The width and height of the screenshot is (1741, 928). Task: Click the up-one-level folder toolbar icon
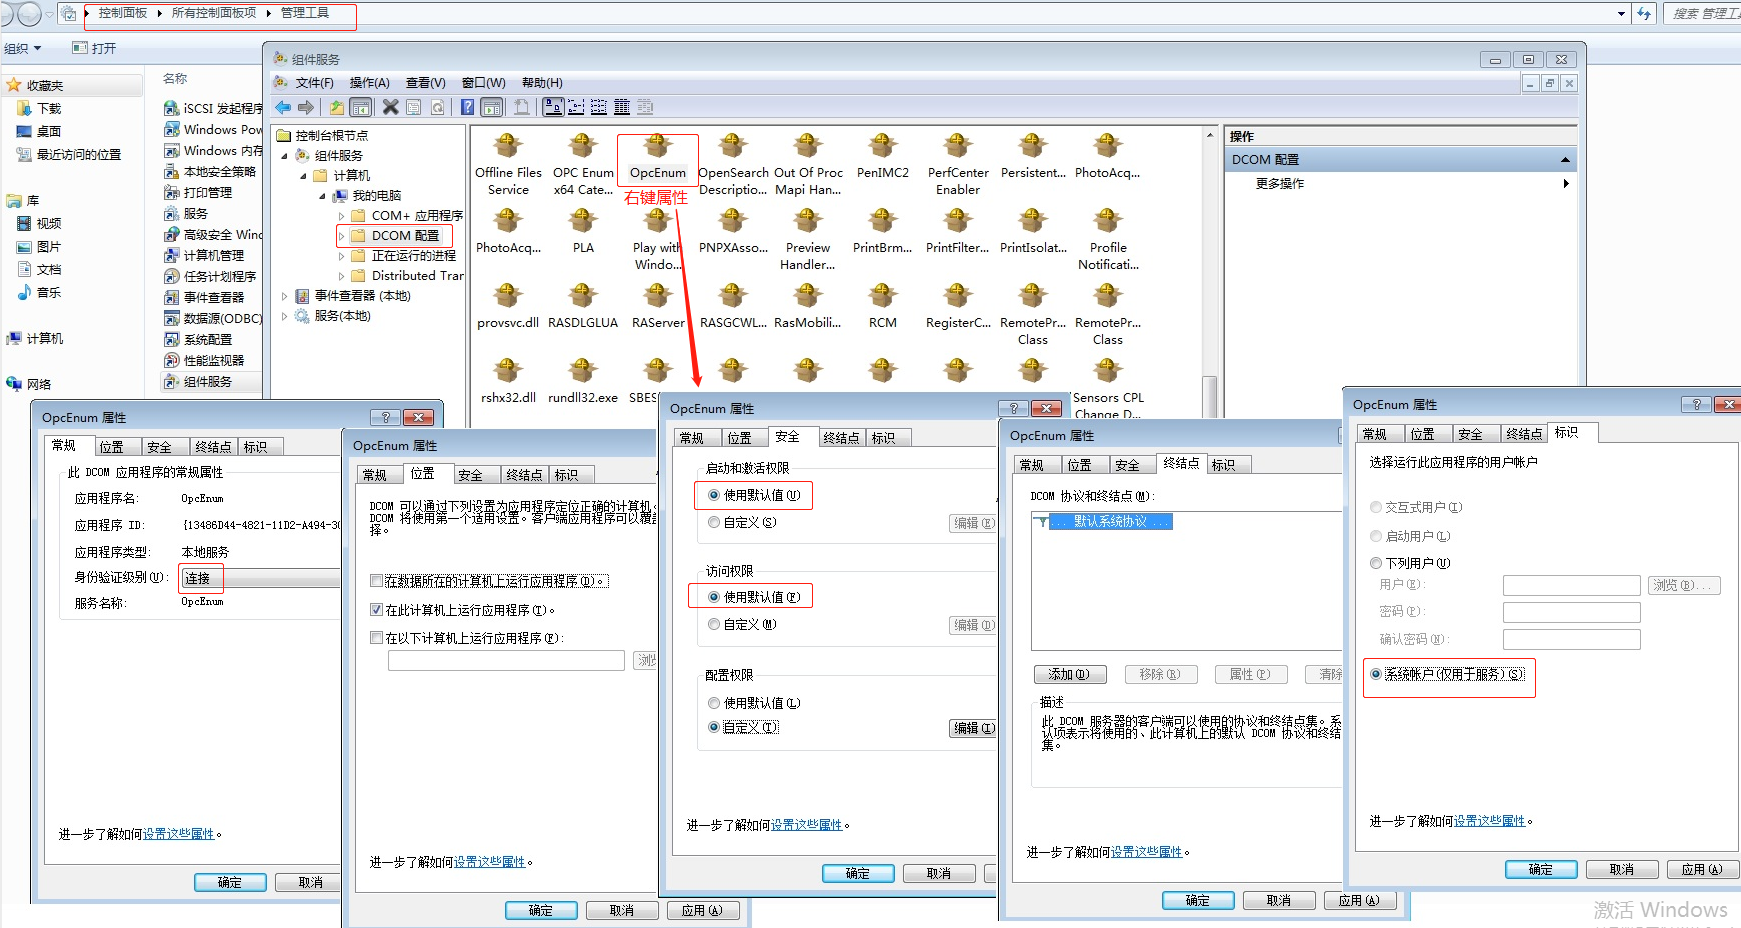pyautogui.click(x=337, y=107)
